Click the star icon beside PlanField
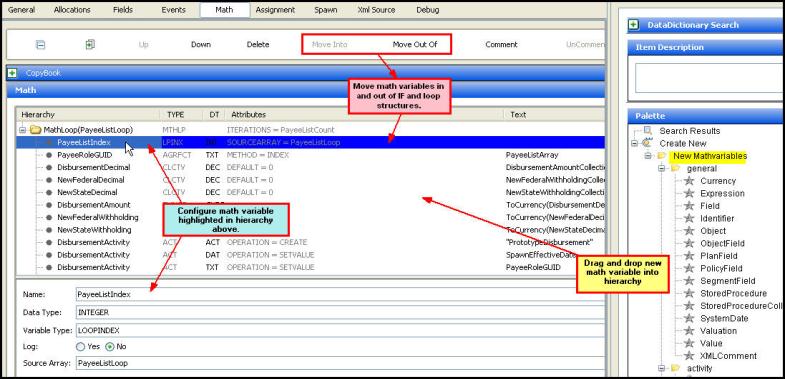785x379 pixels. tap(689, 256)
